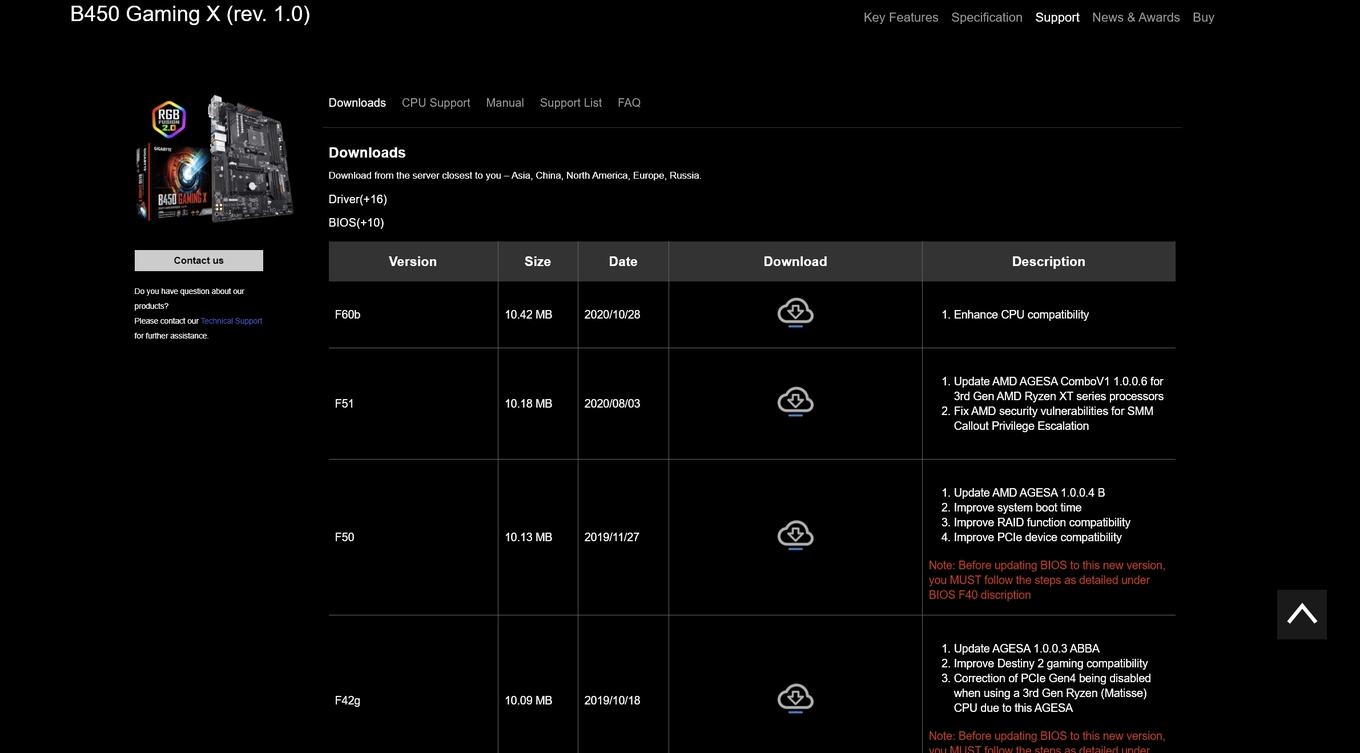The image size is (1360, 753).
Task: Open the Support List tab
Action: pos(571,103)
